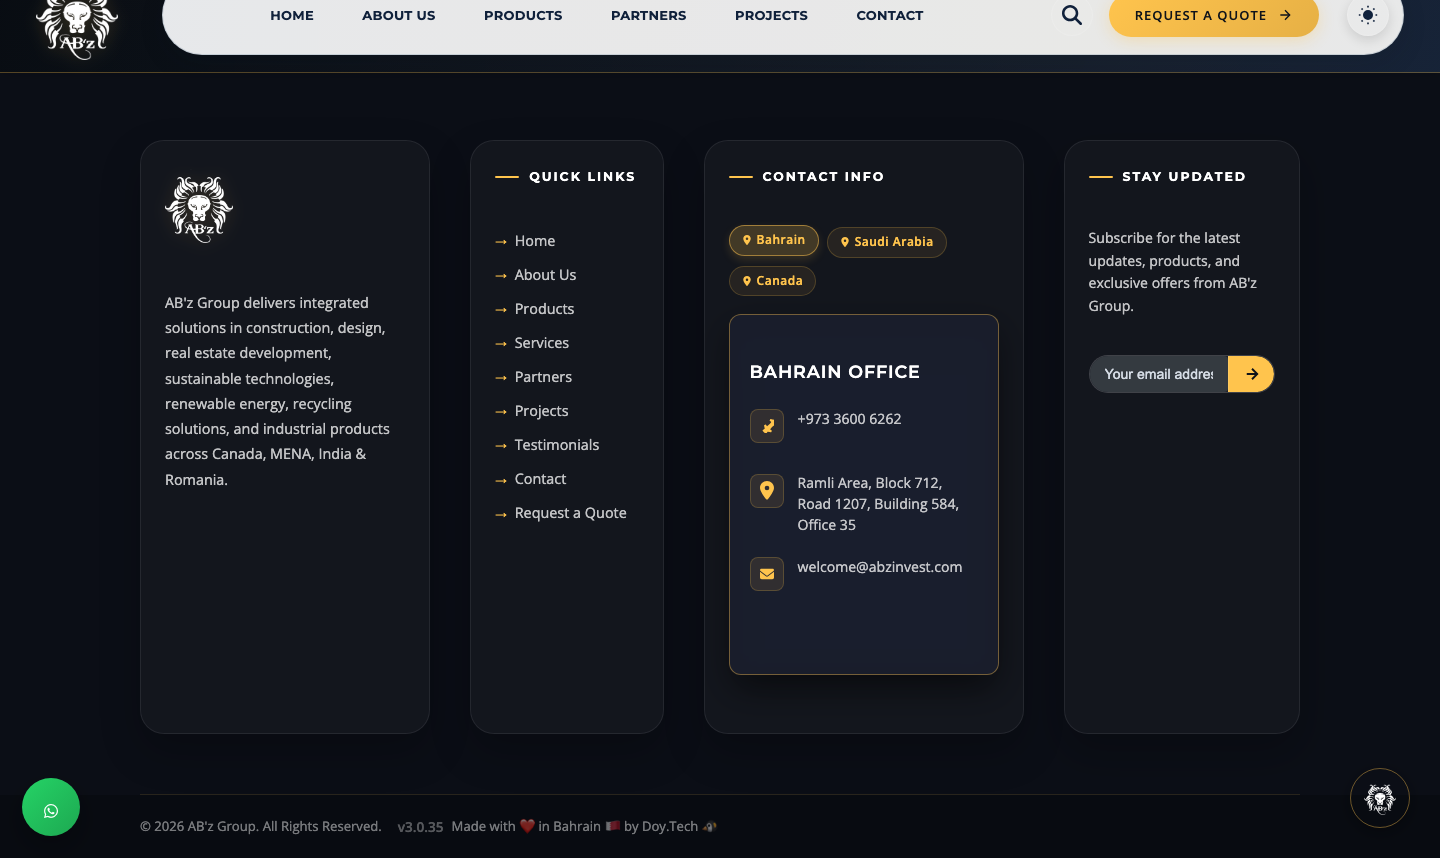Click the AB'z lion logo in header
The height and width of the screenshot is (859, 1440).
(x=77, y=27)
